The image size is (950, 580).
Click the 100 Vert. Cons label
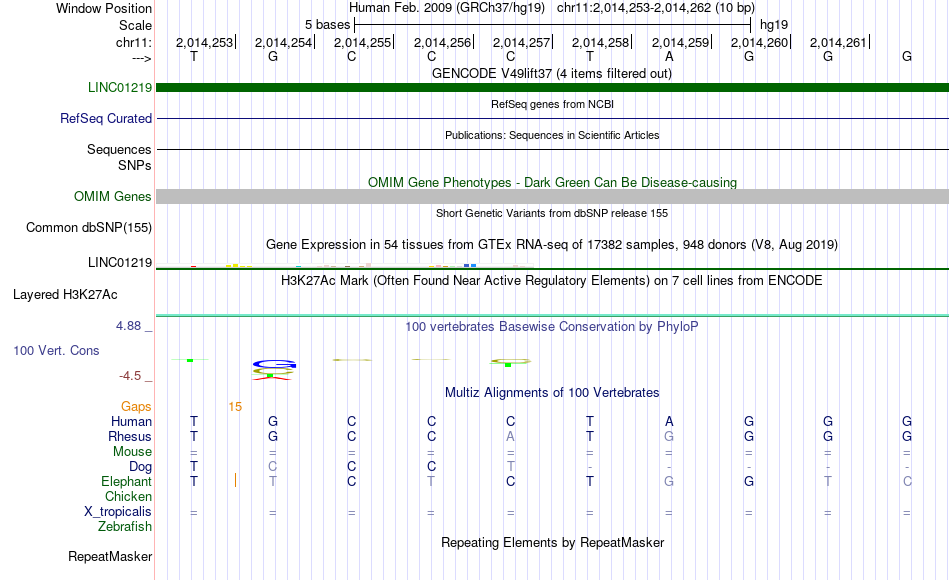56,350
